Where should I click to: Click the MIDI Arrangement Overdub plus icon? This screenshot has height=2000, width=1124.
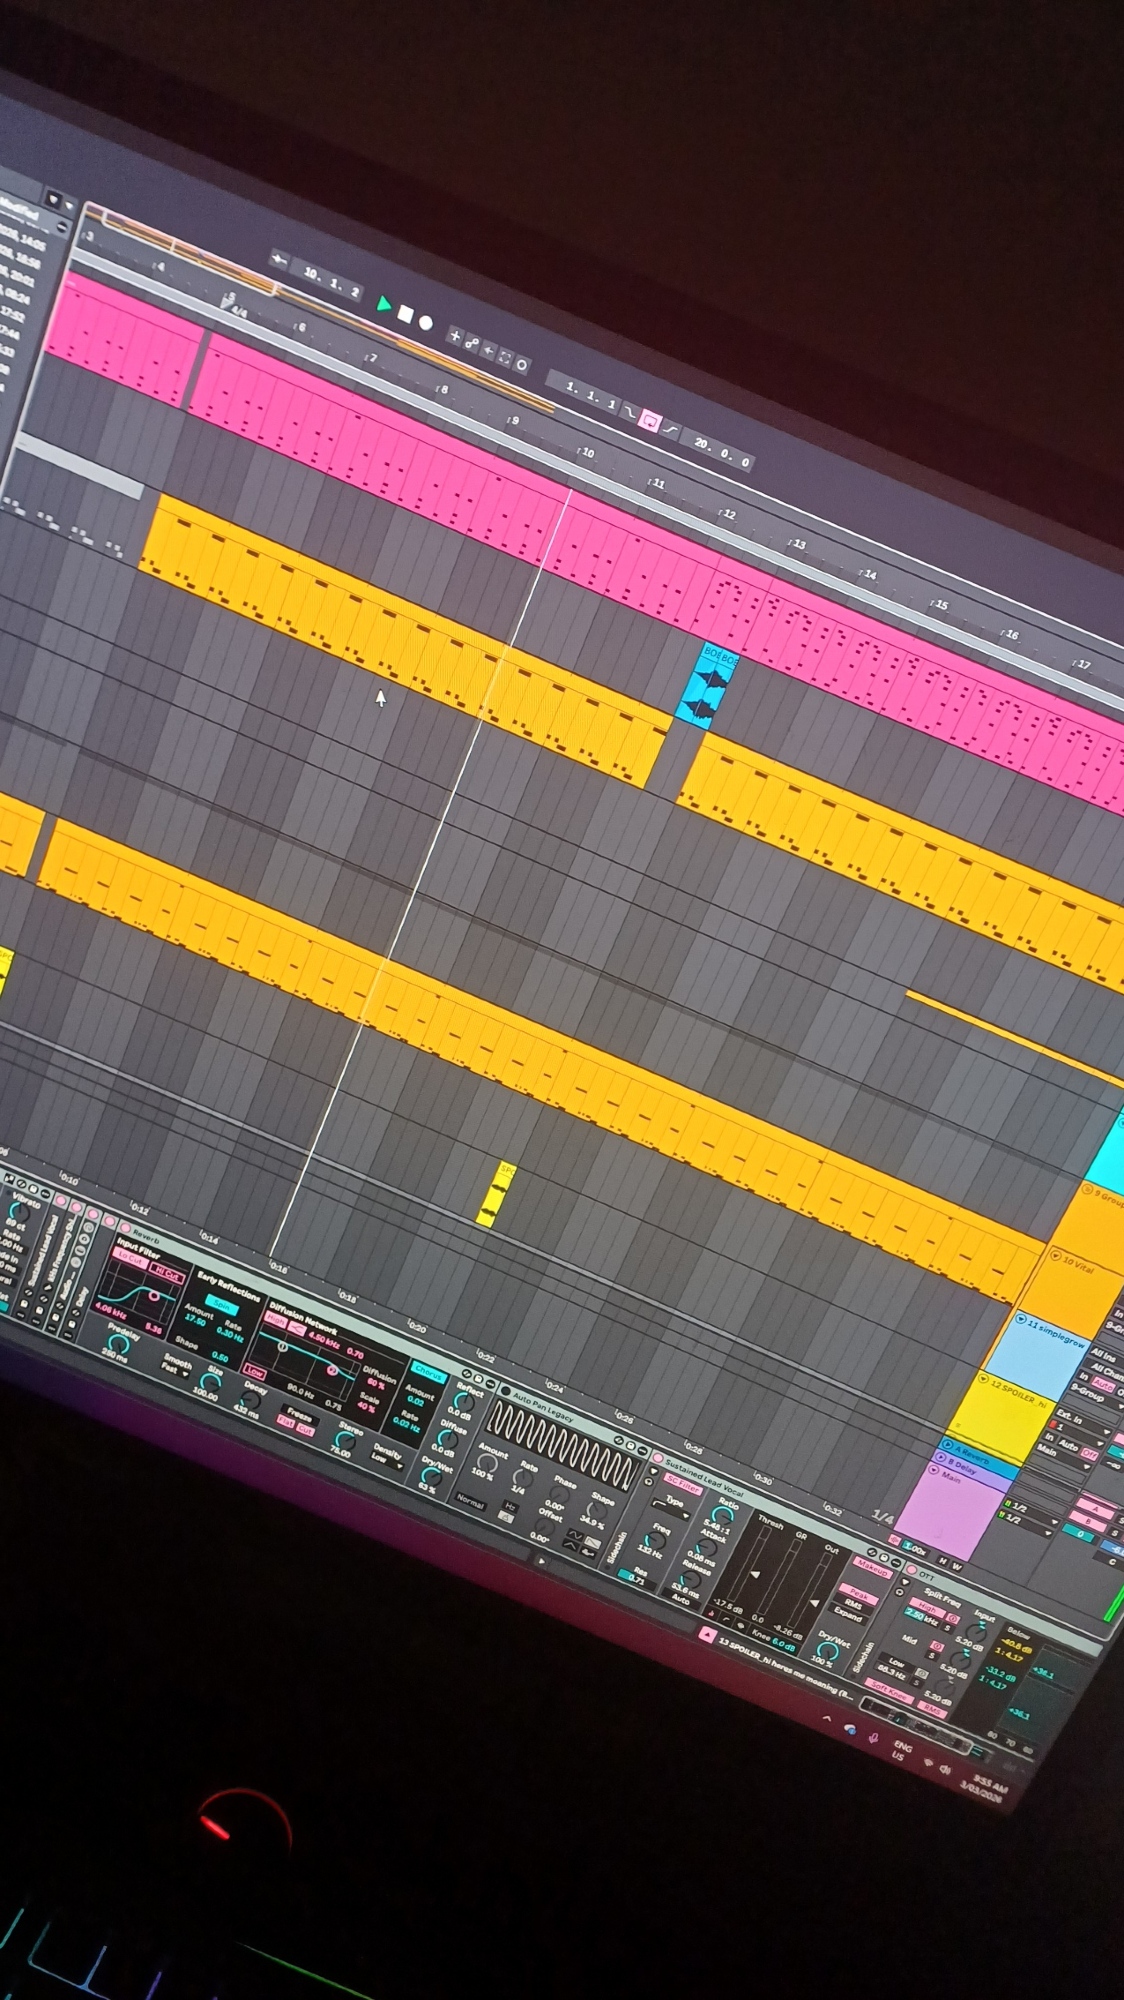click(x=454, y=337)
